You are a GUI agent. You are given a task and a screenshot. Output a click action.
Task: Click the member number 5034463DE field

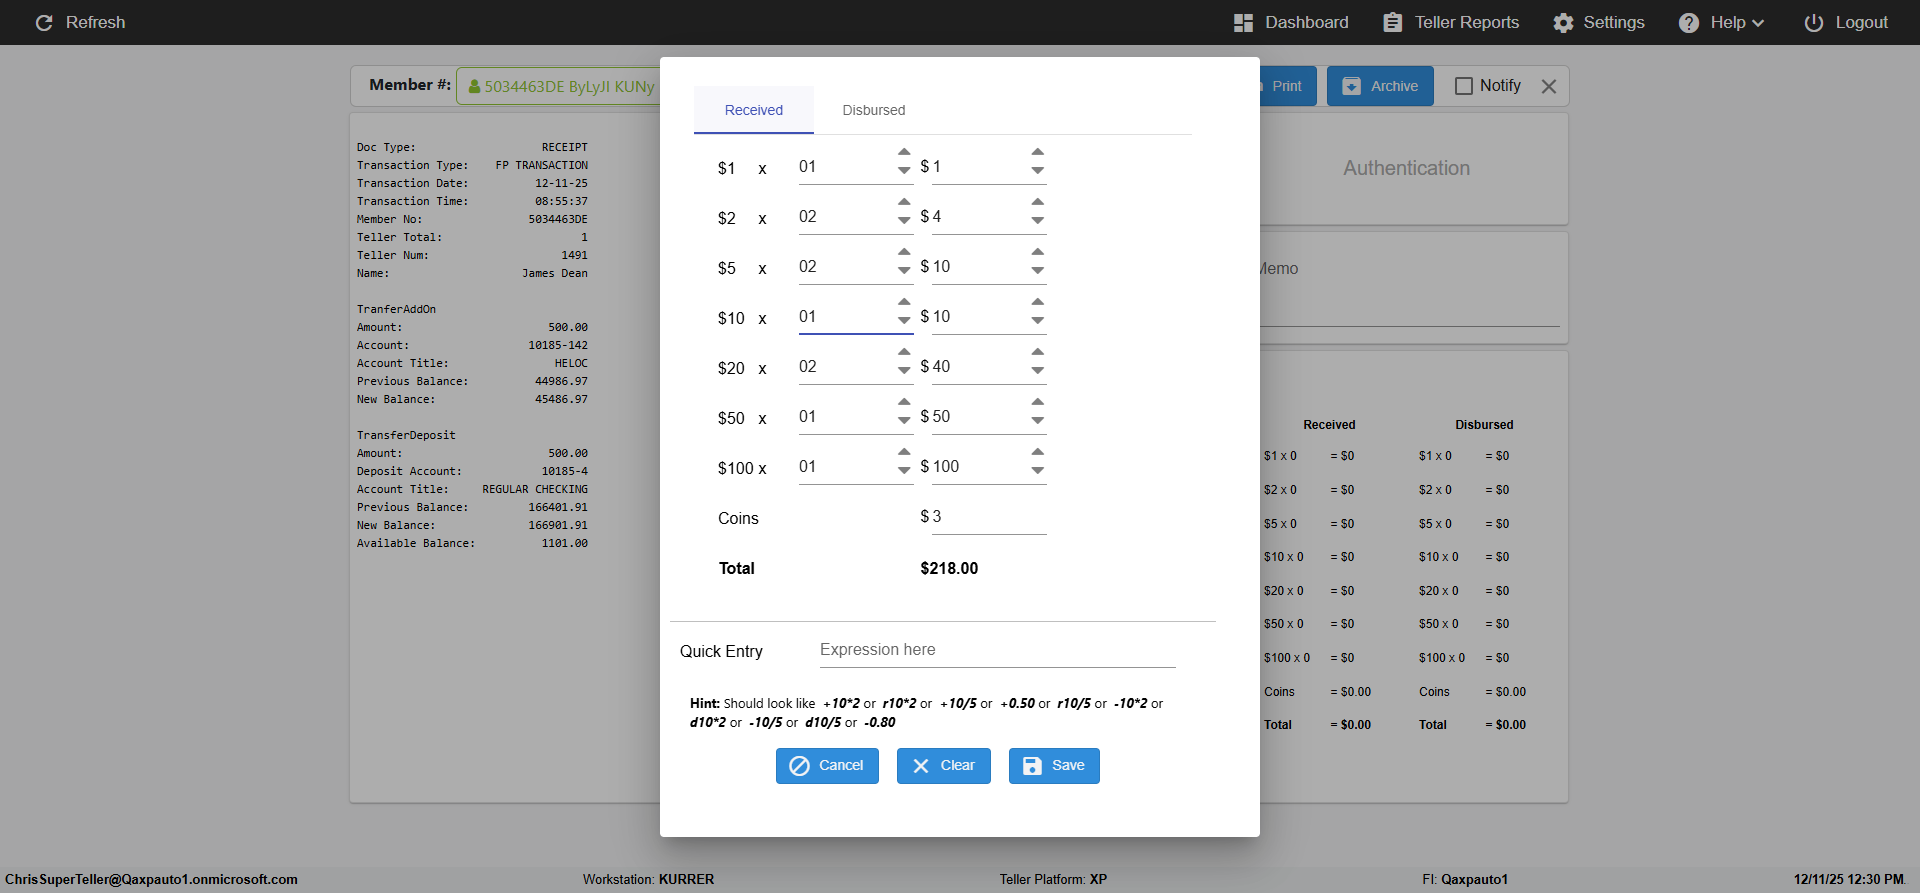(x=560, y=87)
